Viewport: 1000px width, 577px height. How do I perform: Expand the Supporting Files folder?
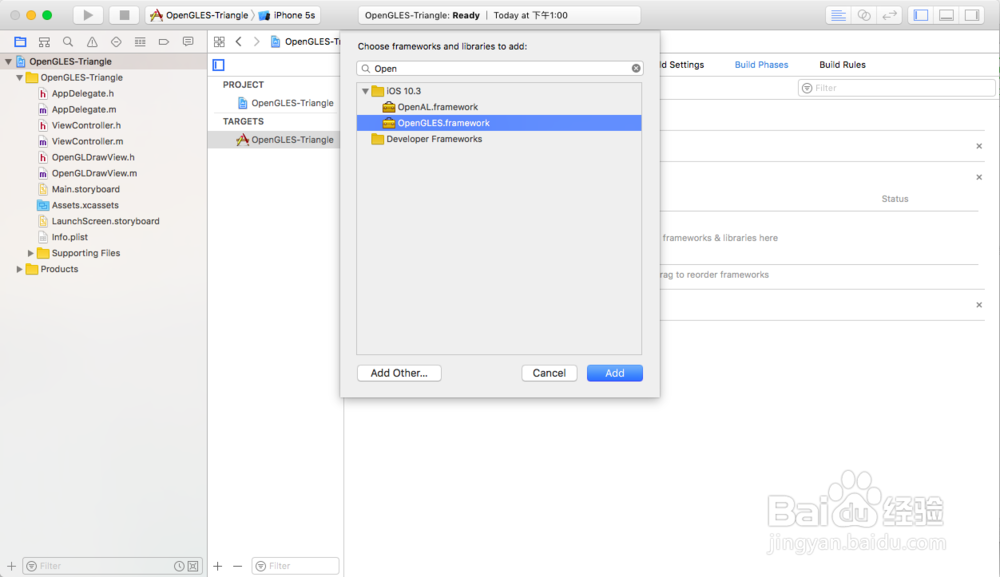[31, 253]
